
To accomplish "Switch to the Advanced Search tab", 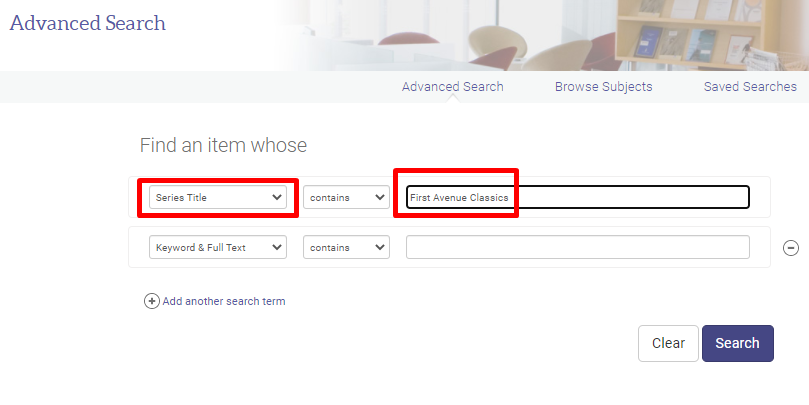I will [x=453, y=87].
